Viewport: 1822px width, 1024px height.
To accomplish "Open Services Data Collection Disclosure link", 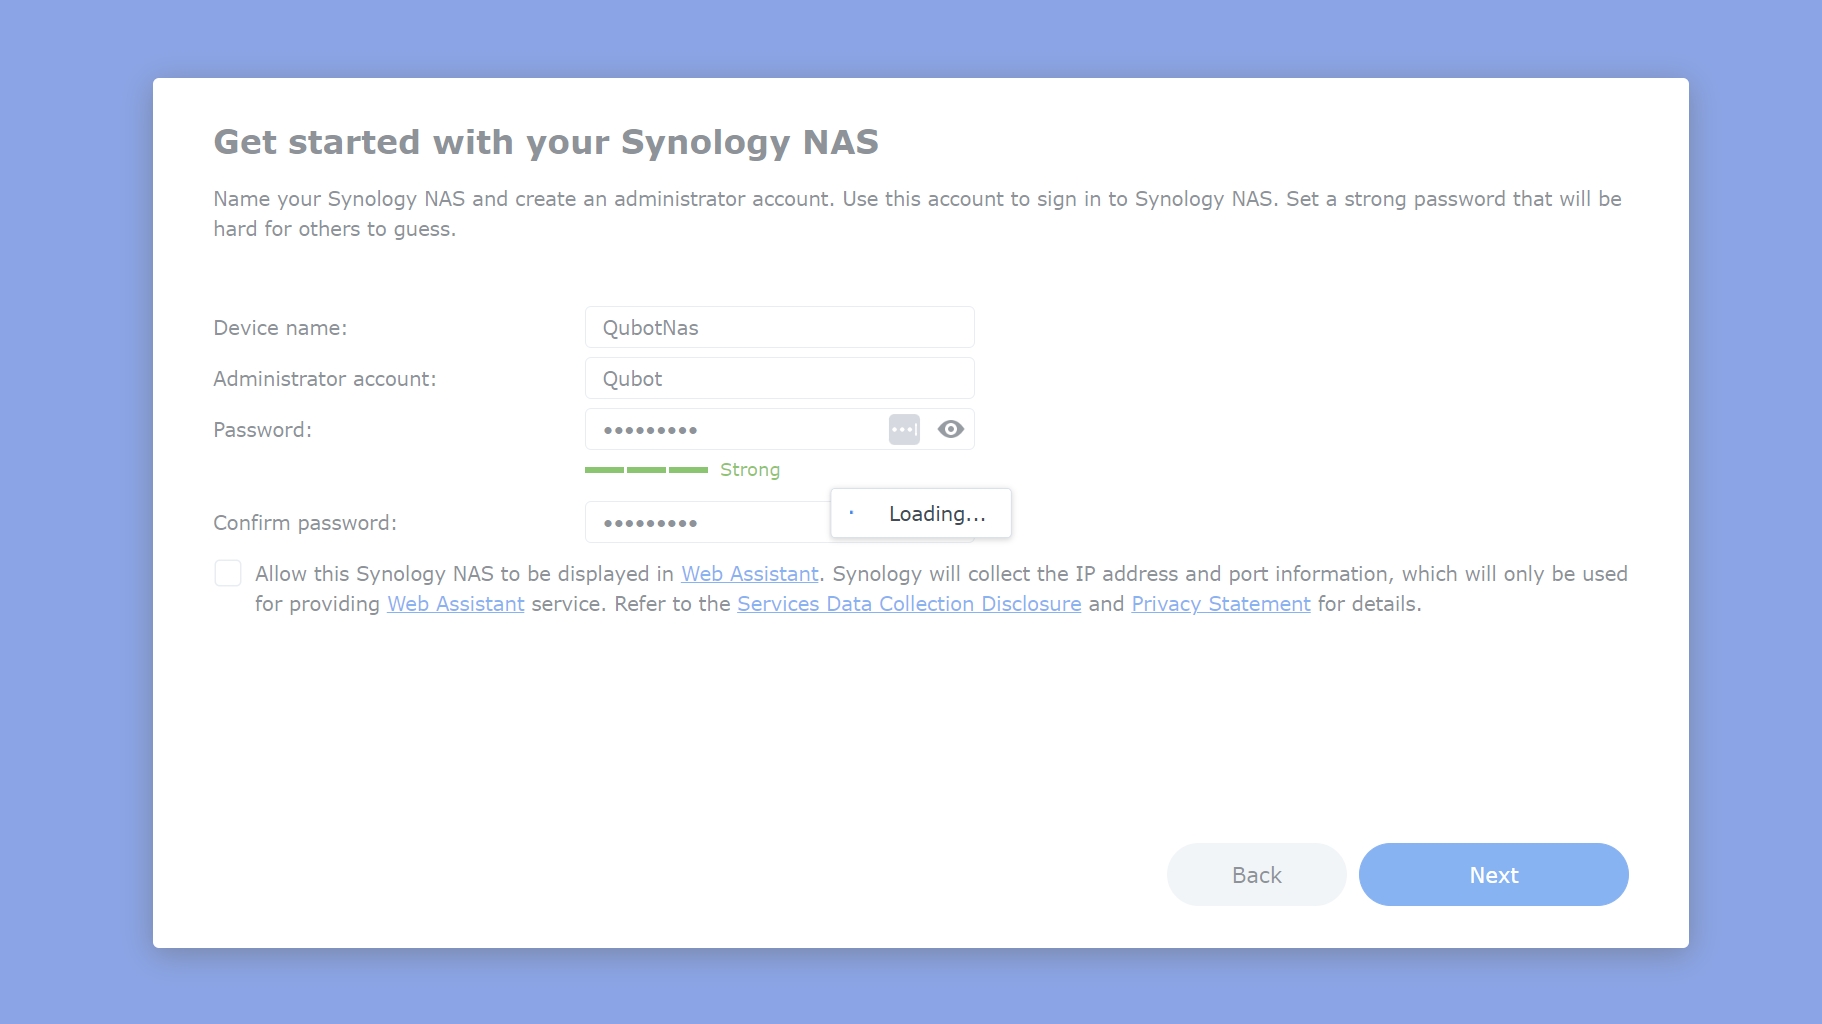I will (909, 604).
